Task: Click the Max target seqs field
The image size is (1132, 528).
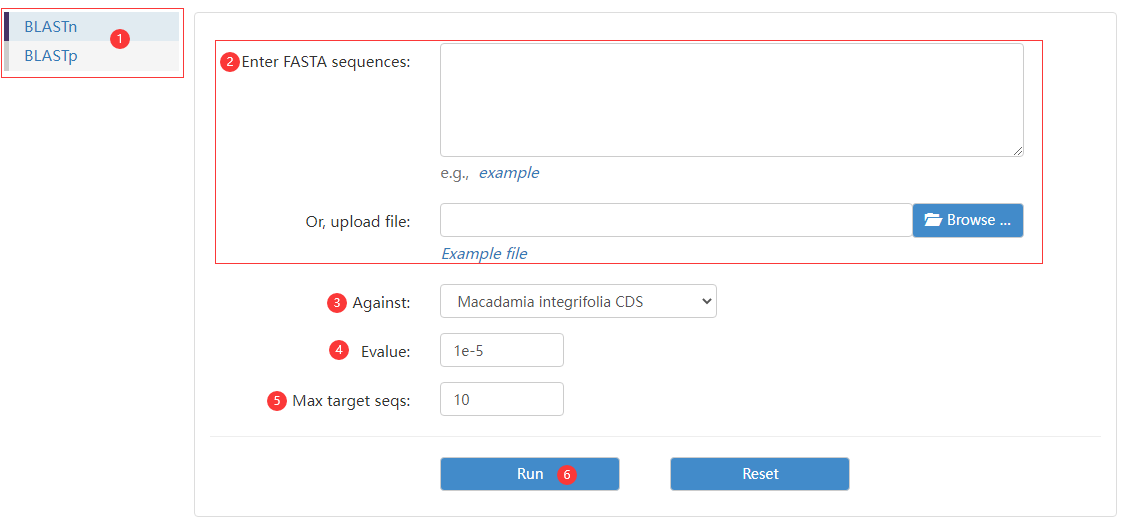Action: [502, 399]
